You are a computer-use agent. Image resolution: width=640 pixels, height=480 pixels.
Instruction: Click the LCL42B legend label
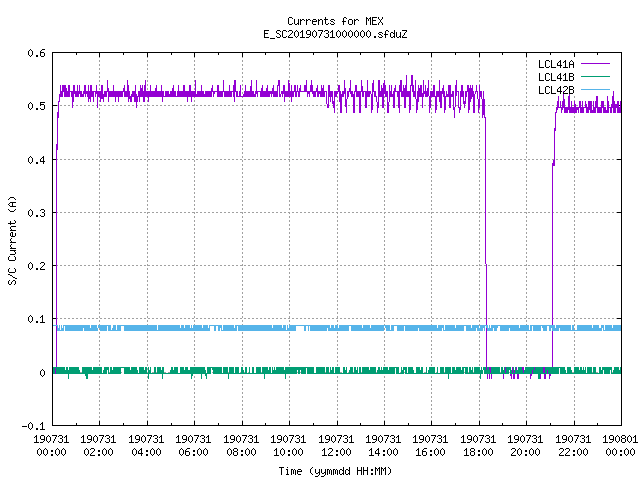556,90
